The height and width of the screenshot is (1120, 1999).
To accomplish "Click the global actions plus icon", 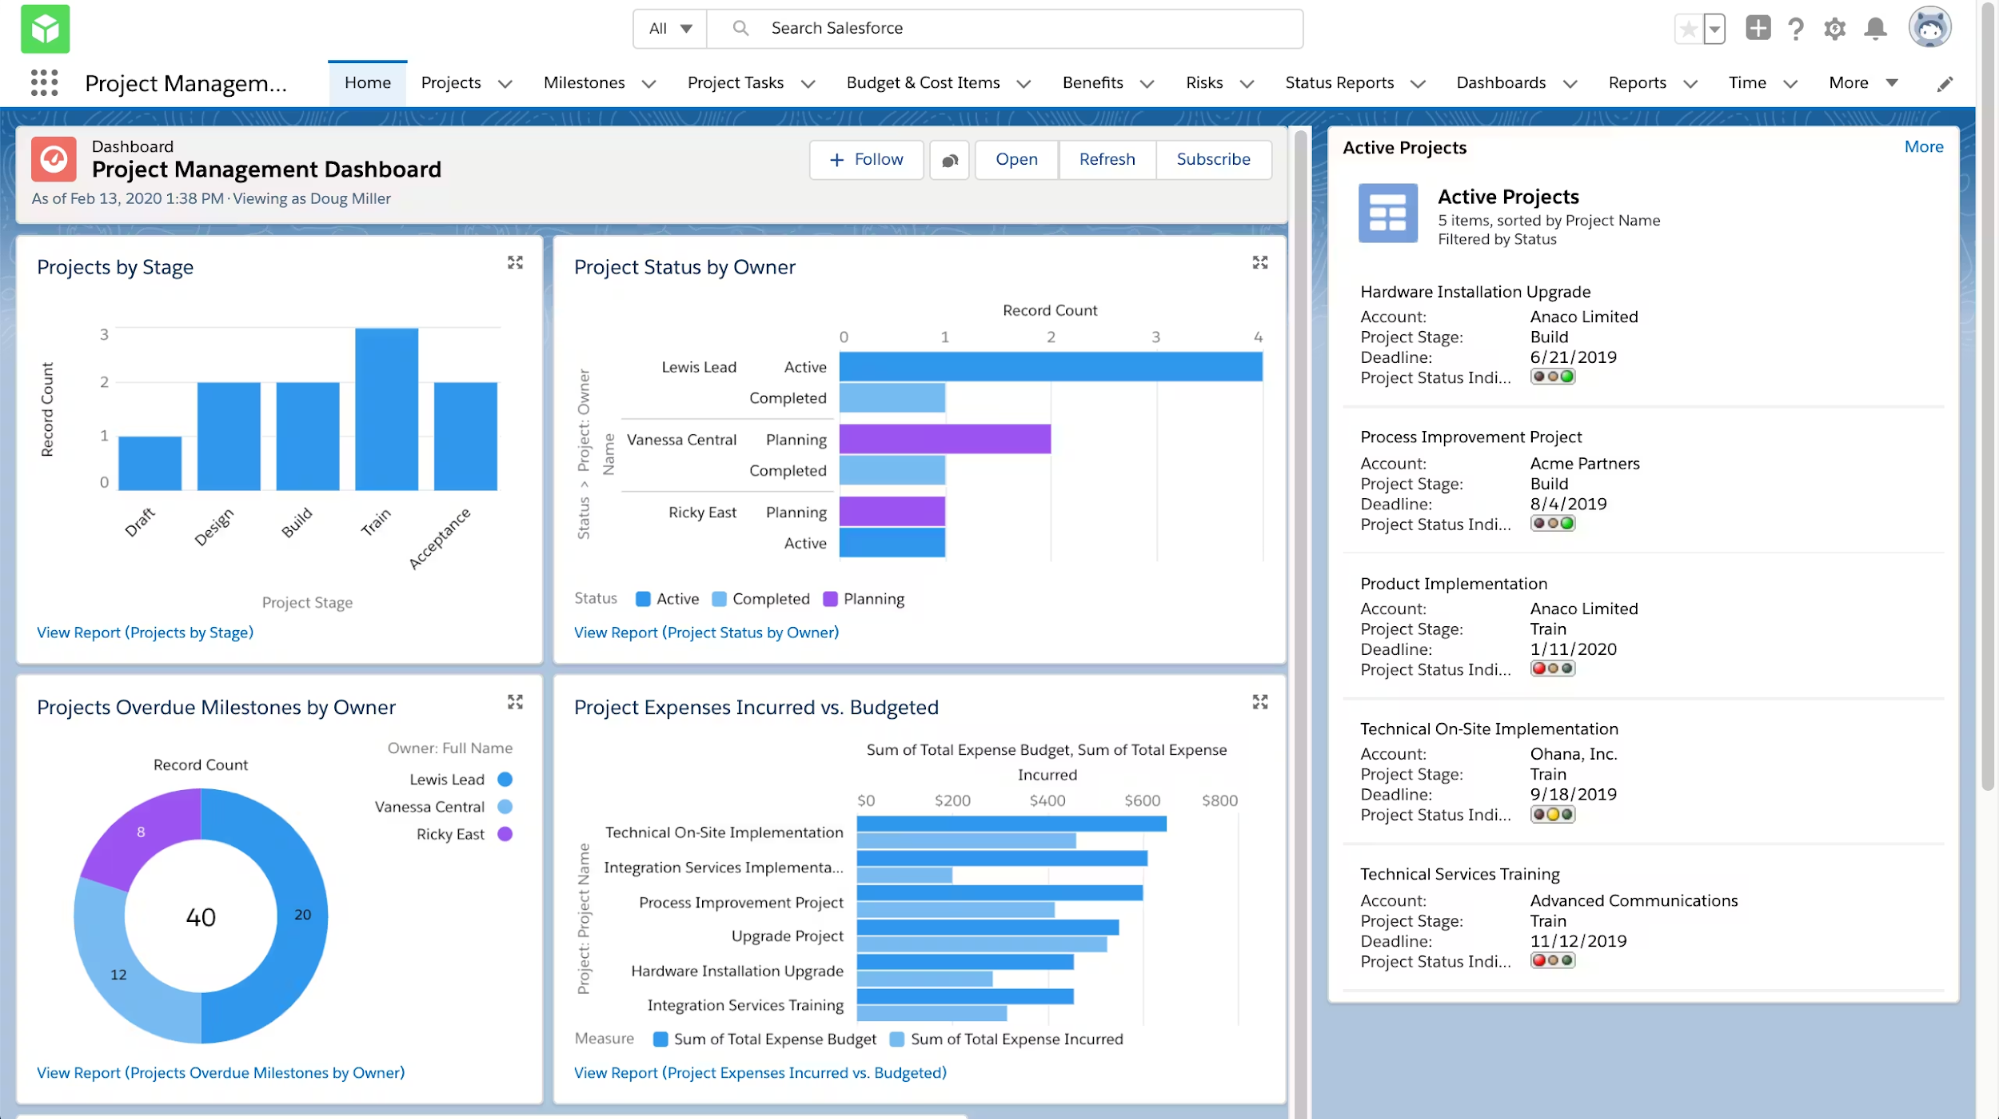I will coord(1757,28).
